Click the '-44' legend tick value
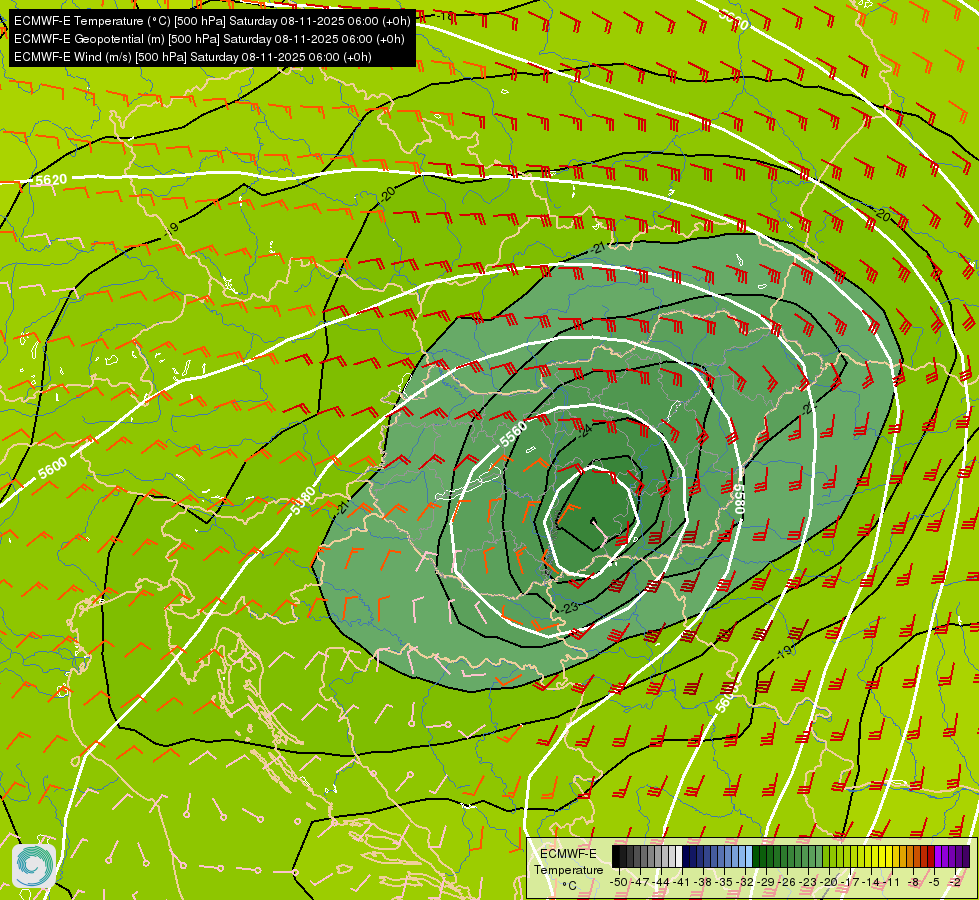The width and height of the screenshot is (979, 900). [x=661, y=882]
